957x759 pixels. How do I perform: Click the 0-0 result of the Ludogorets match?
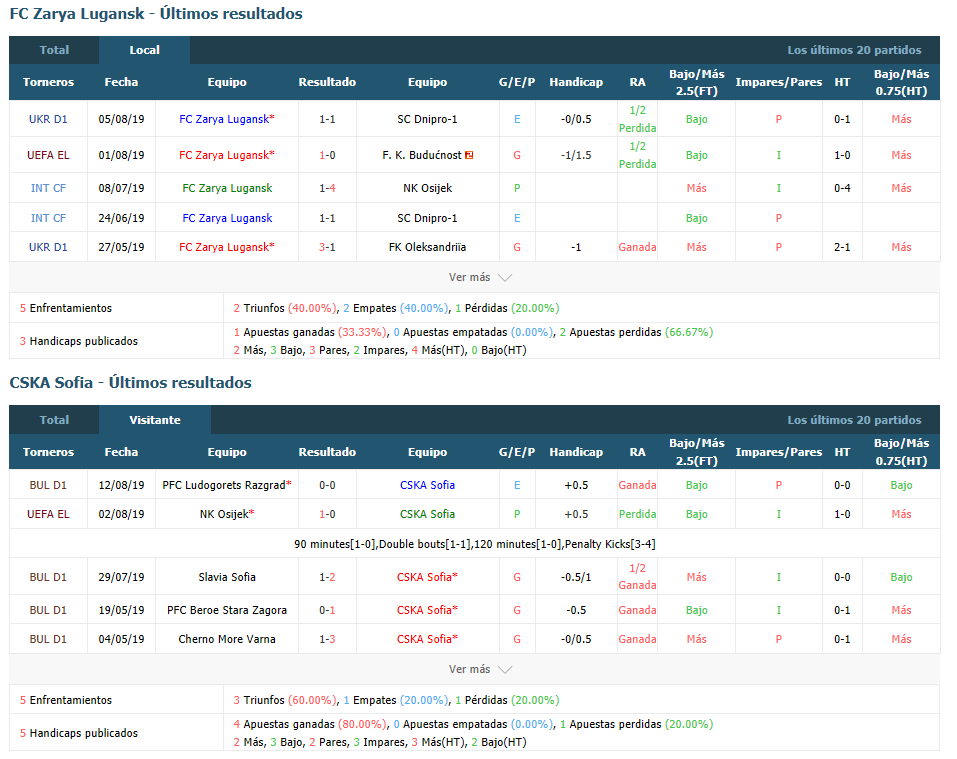pos(327,485)
